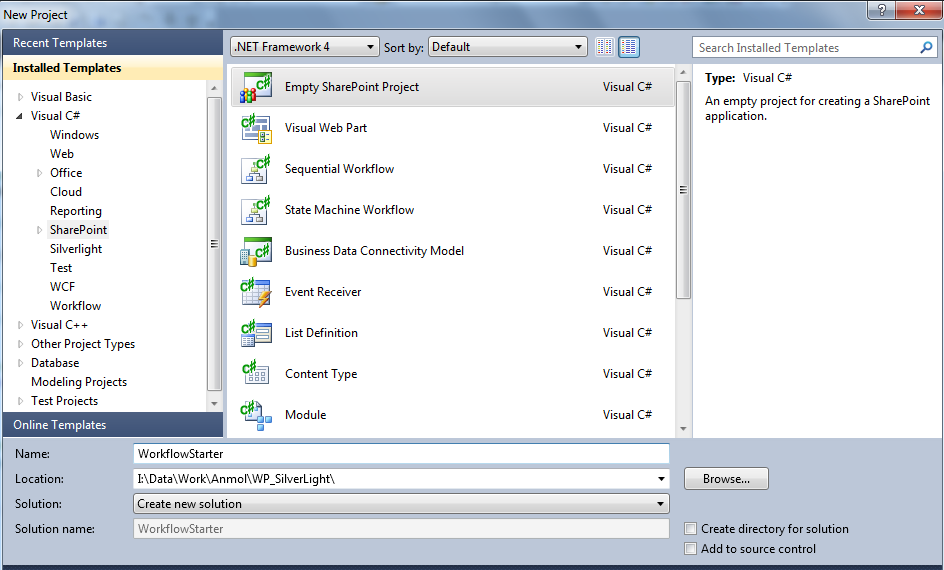The width and height of the screenshot is (944, 570).
Task: Select the Business Data Connectivity Model icon
Action: 256,251
